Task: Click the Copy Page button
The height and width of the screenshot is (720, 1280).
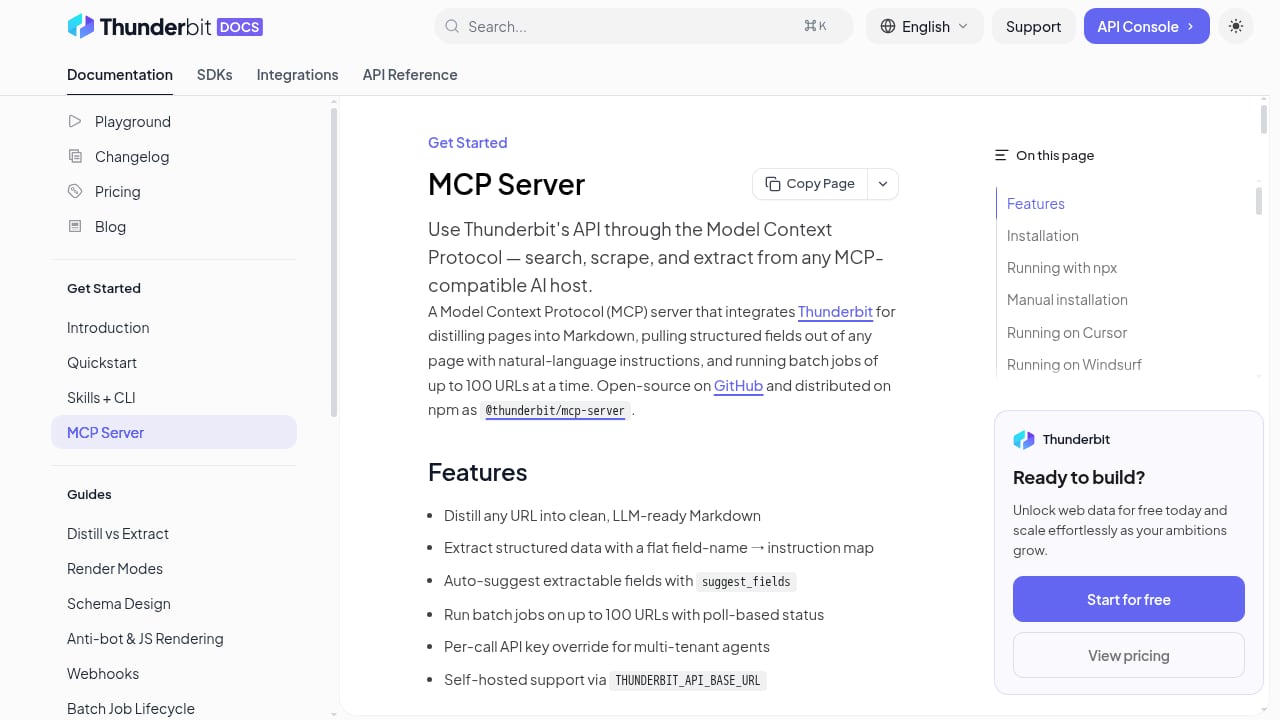Action: 810,184
